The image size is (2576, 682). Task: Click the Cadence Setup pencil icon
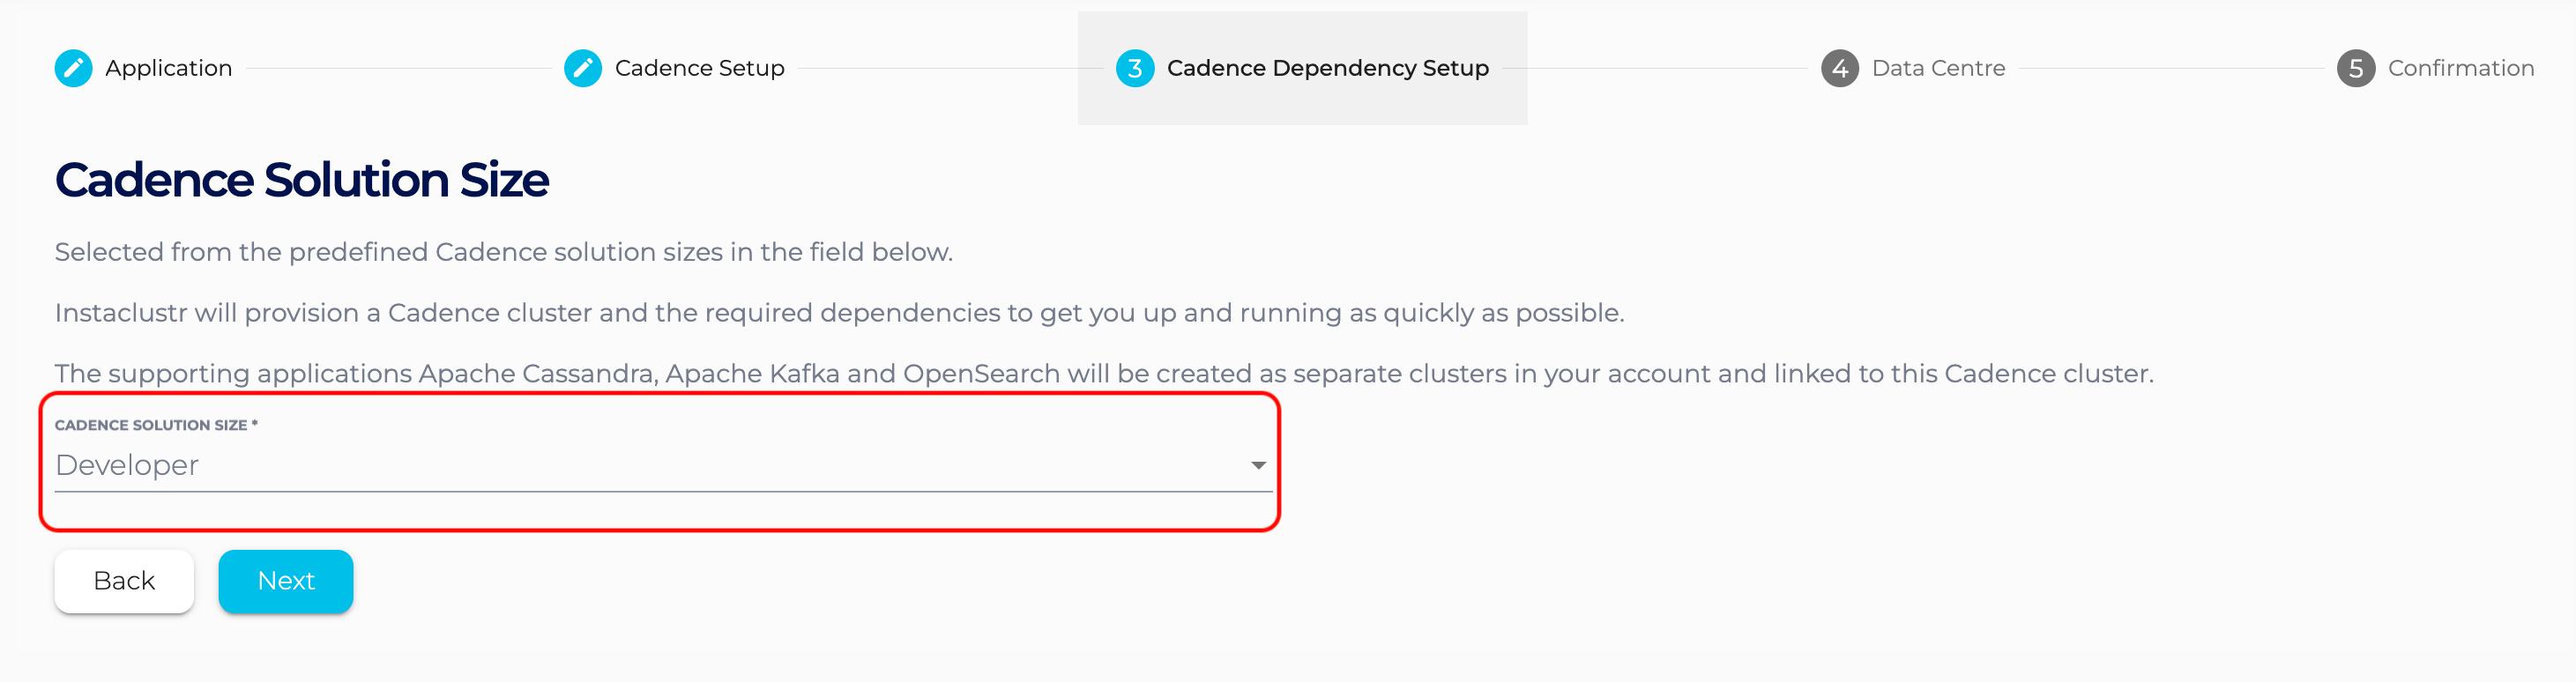pyautogui.click(x=582, y=68)
